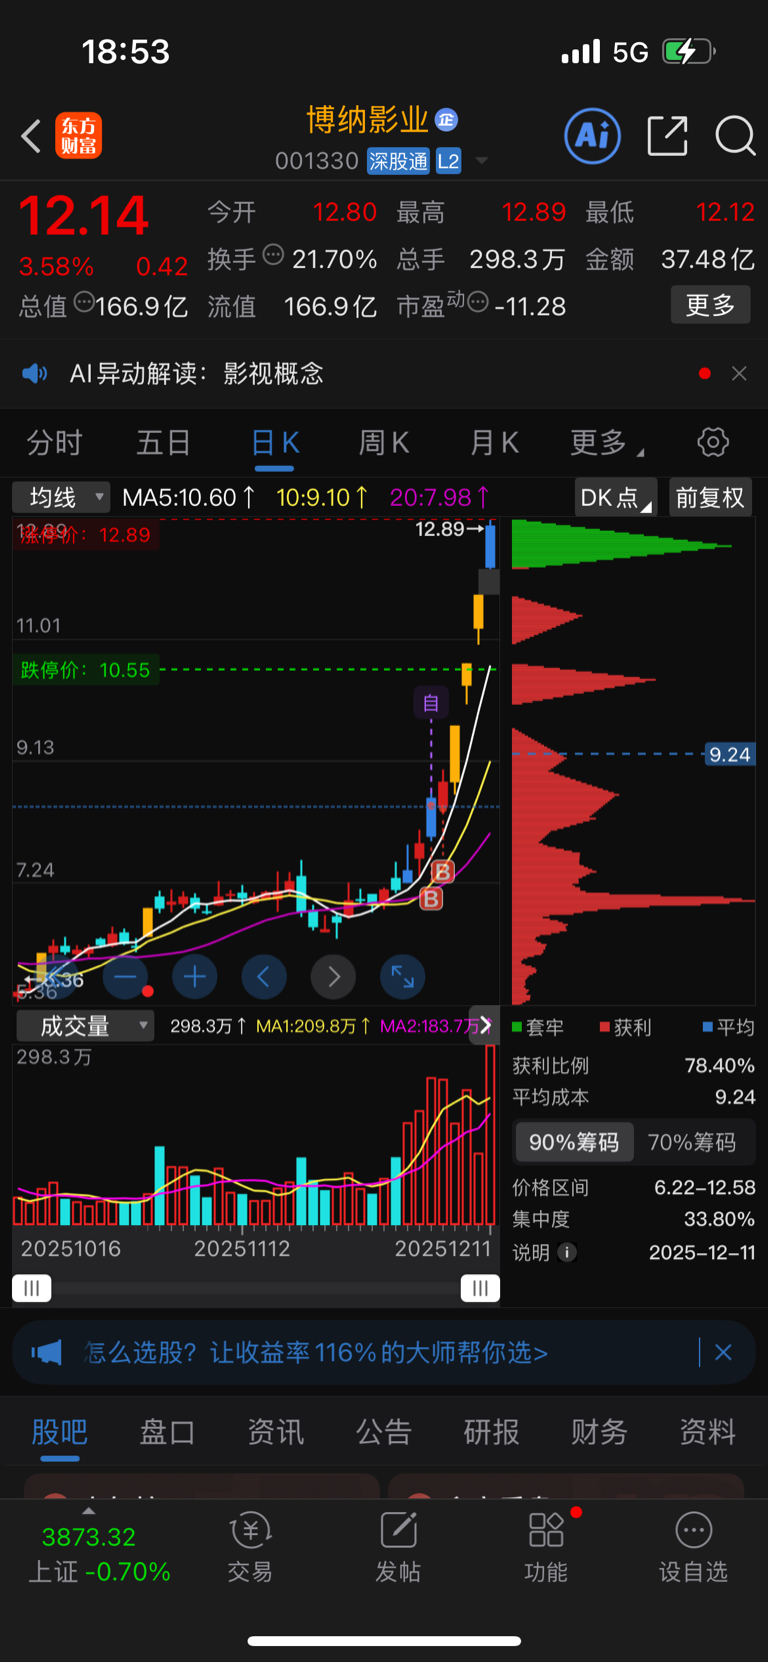Switch to 周K chart tab
The height and width of the screenshot is (1663, 768).
[x=384, y=442]
